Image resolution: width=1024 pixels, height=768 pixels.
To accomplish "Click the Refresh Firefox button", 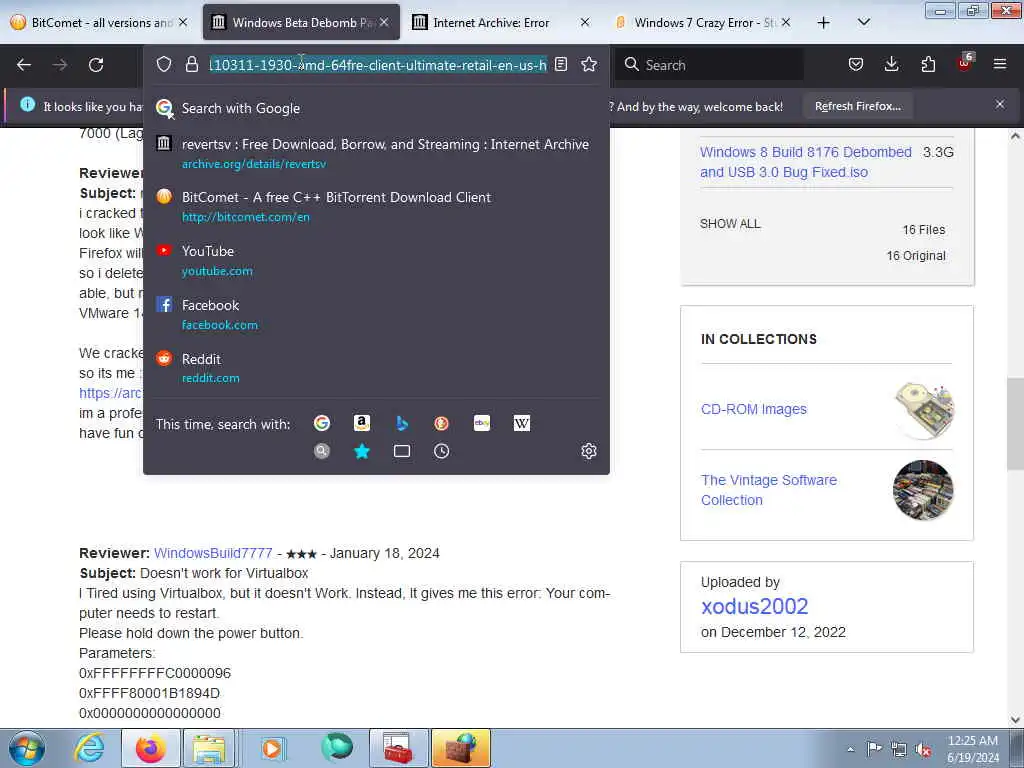I will point(857,106).
